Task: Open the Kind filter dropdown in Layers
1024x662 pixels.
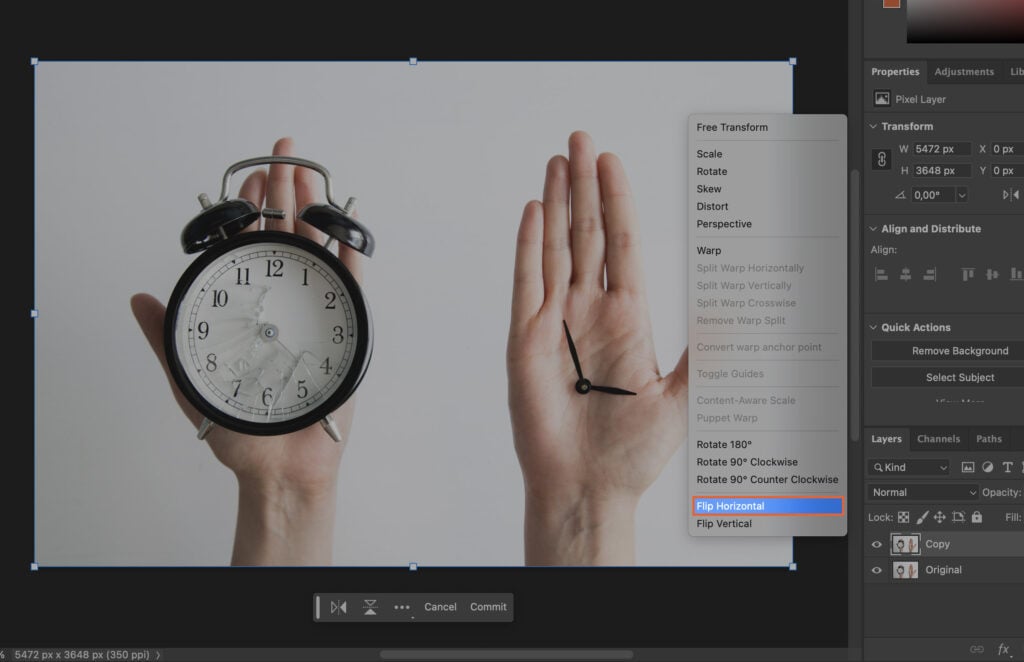Action: pyautogui.click(x=908, y=467)
